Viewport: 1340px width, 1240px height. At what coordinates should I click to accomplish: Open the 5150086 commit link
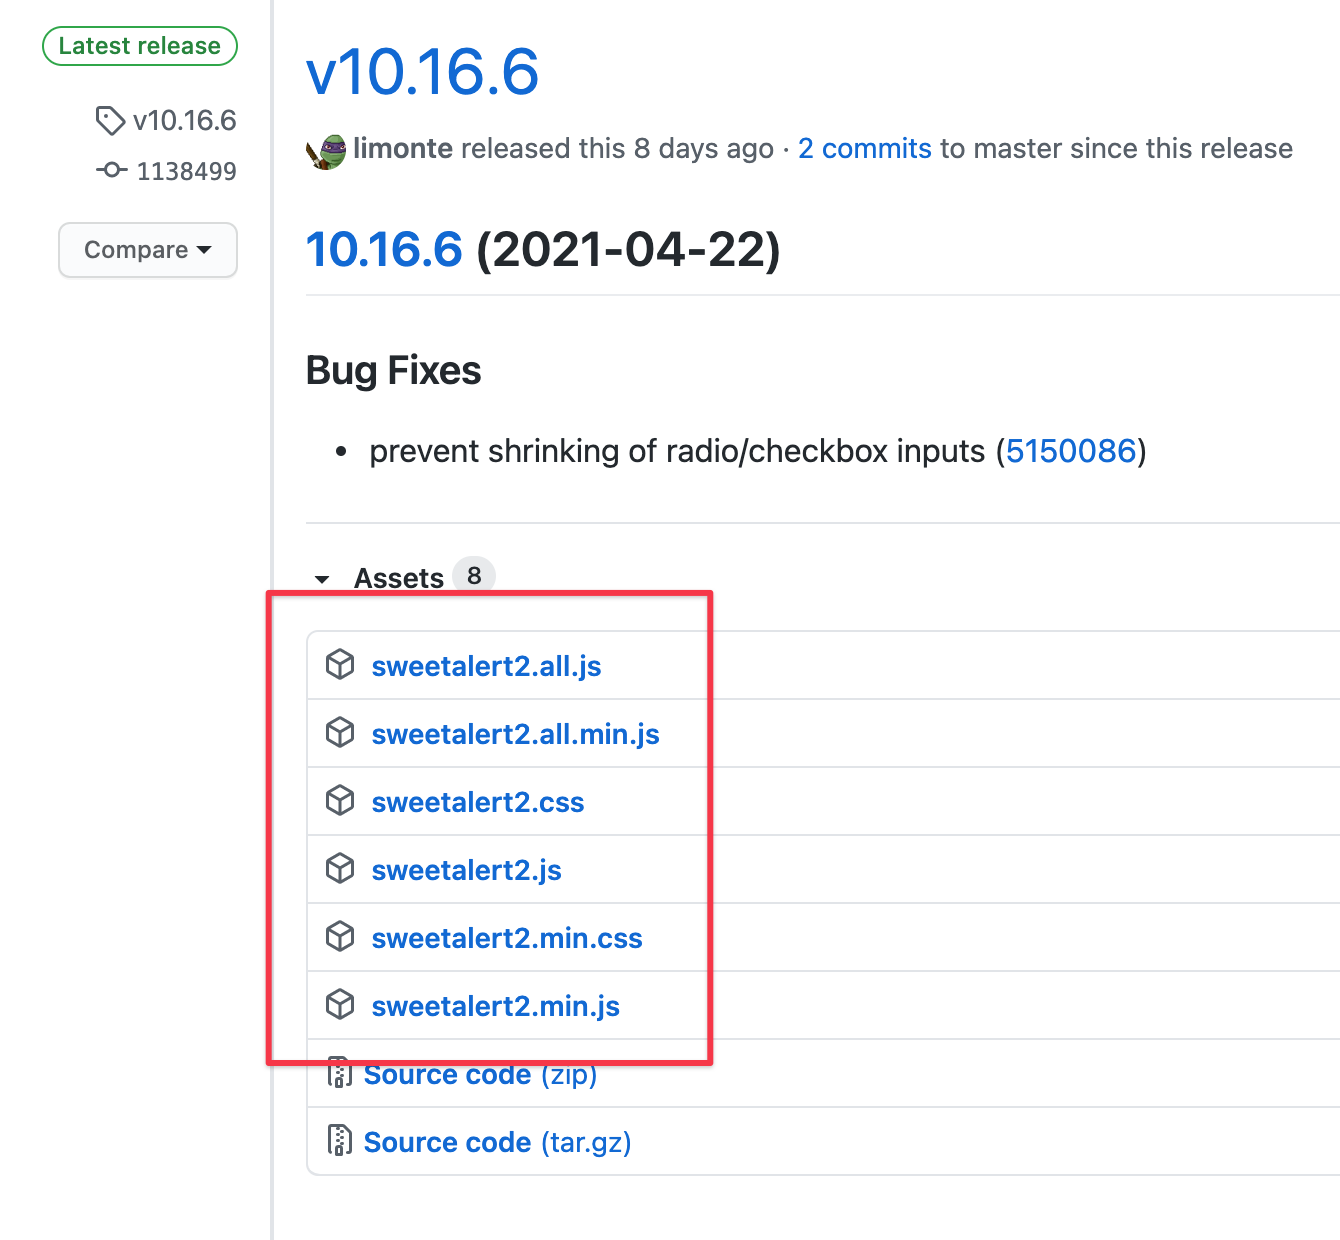1072,451
